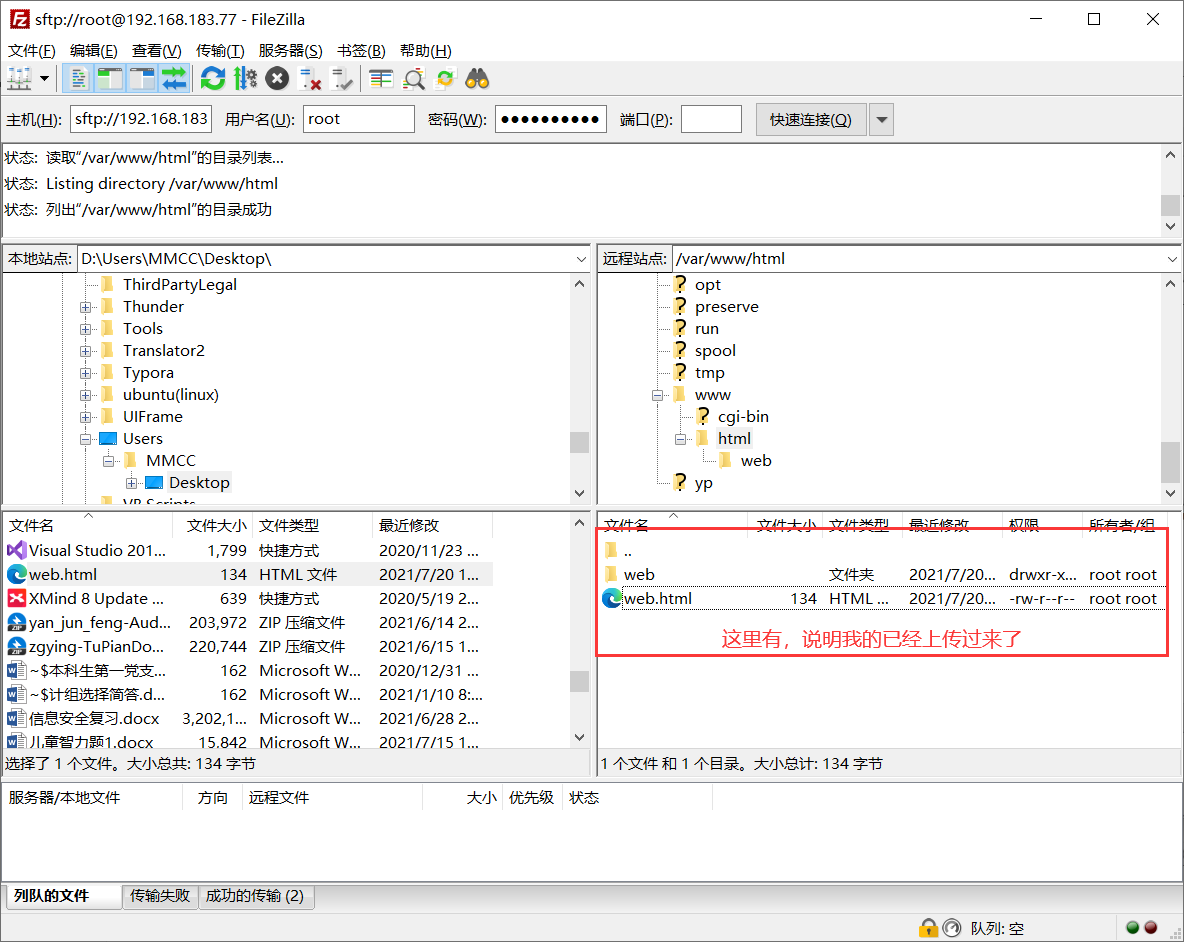Expand the Thunder folder in local tree
1184x942 pixels.
pos(84,306)
